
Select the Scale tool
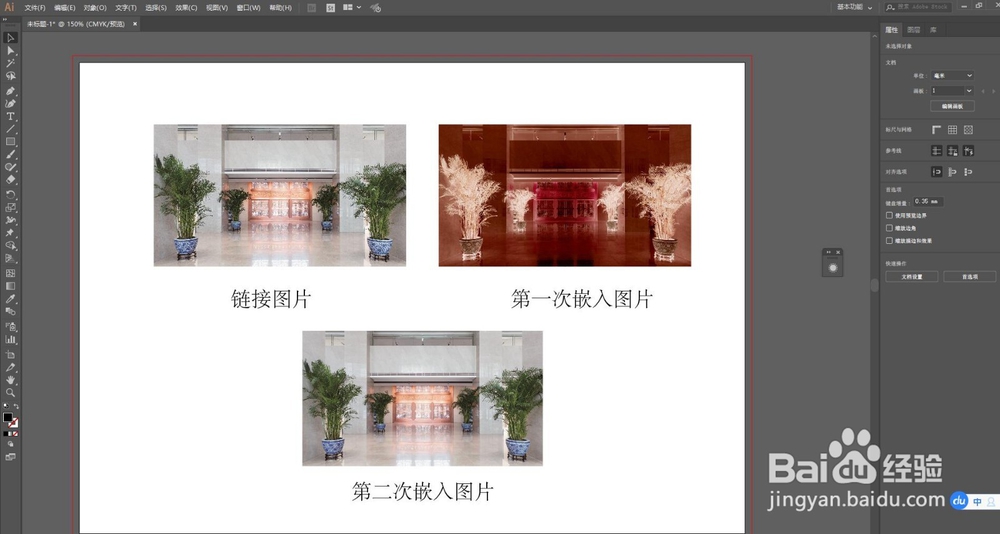11,208
